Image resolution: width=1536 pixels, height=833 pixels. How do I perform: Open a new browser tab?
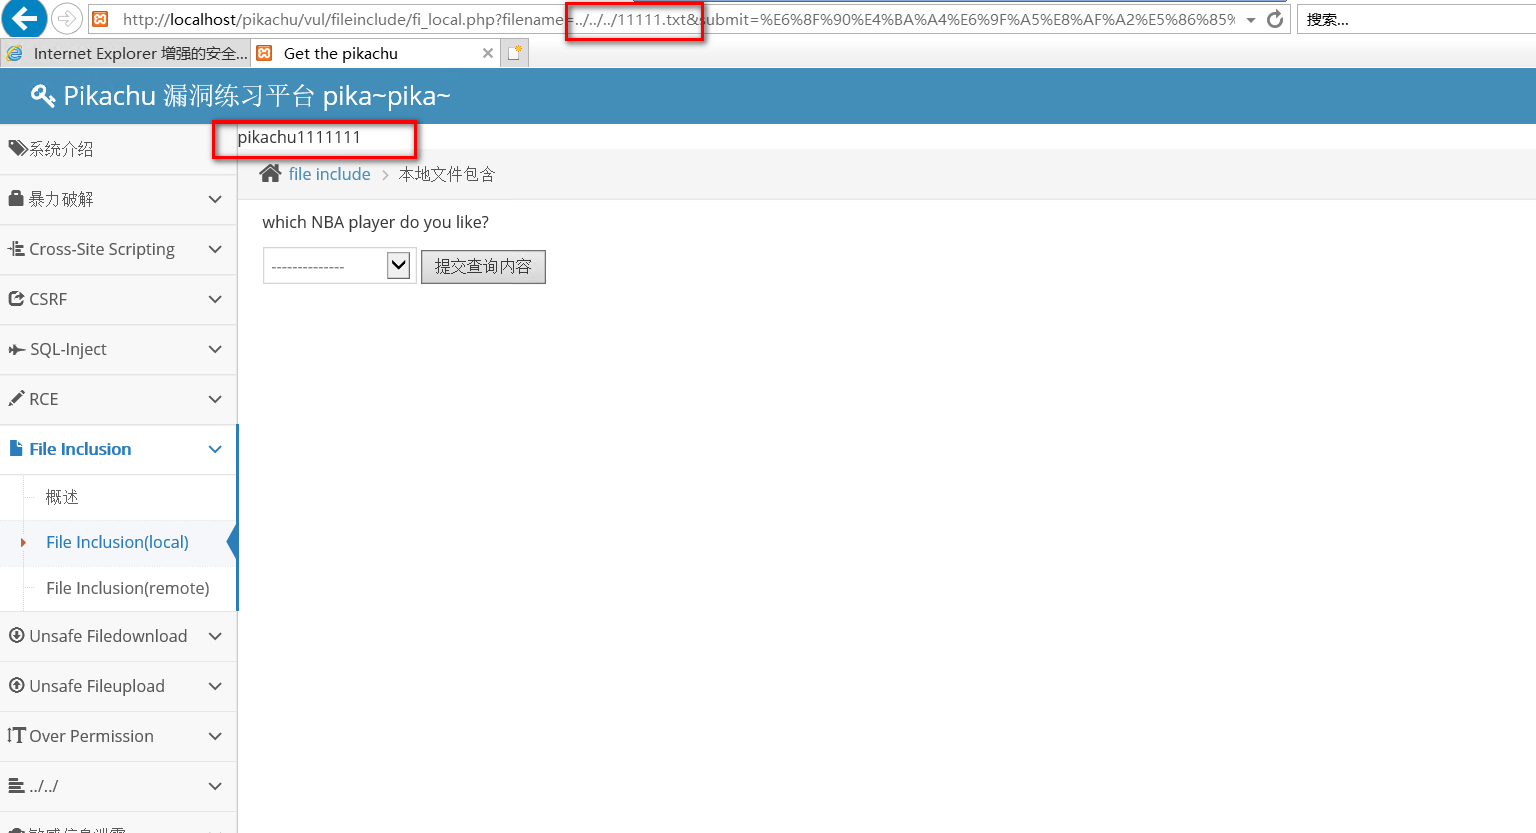(x=514, y=53)
